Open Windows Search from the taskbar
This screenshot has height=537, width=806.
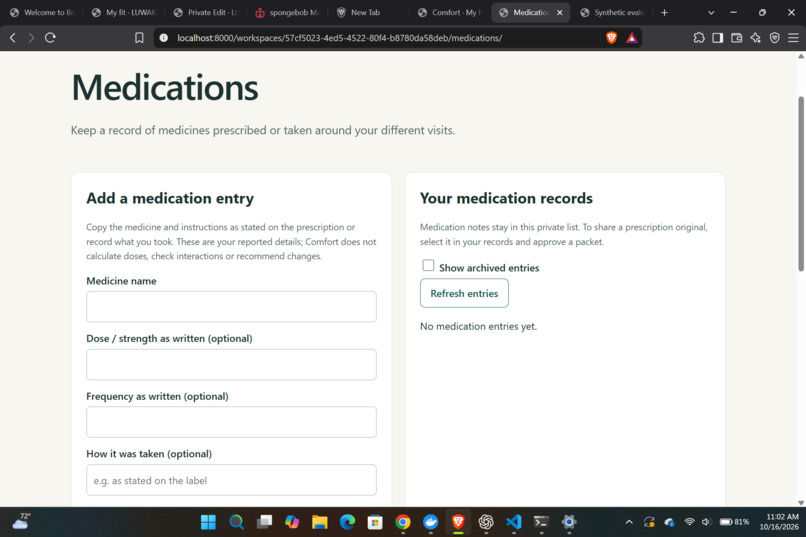[x=236, y=522]
